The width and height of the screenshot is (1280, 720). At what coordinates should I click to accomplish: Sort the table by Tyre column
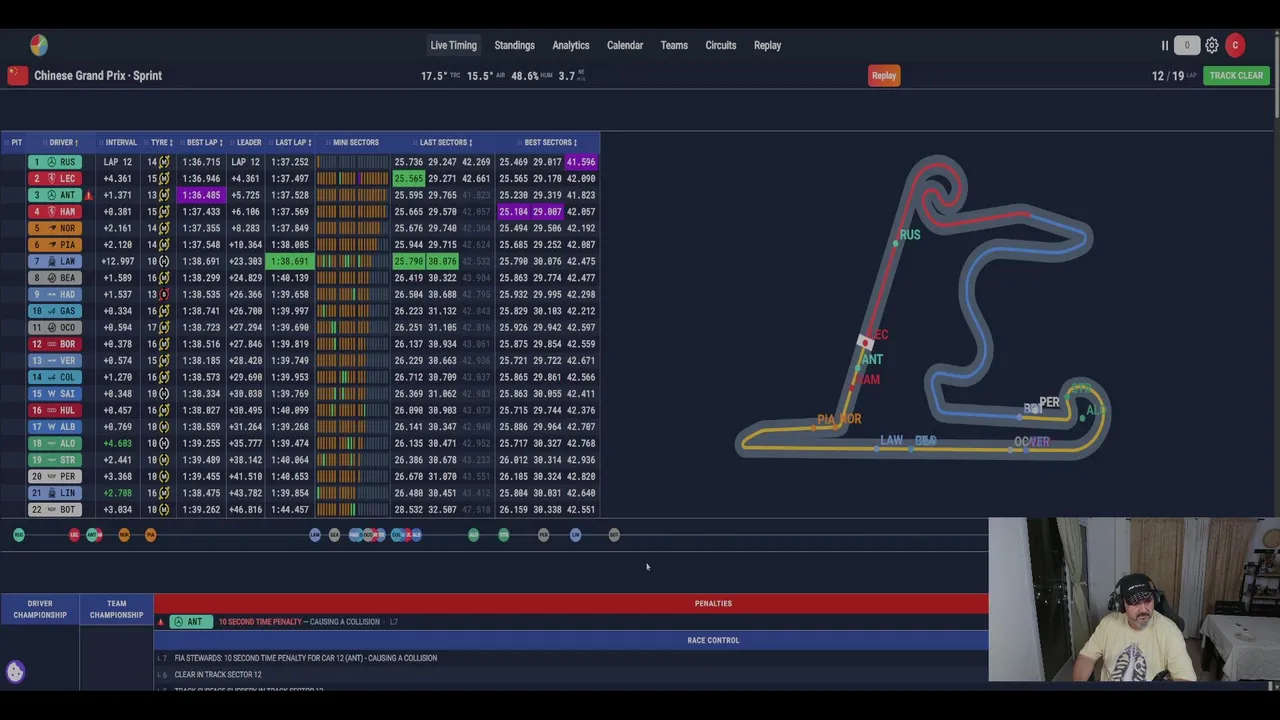coord(161,142)
